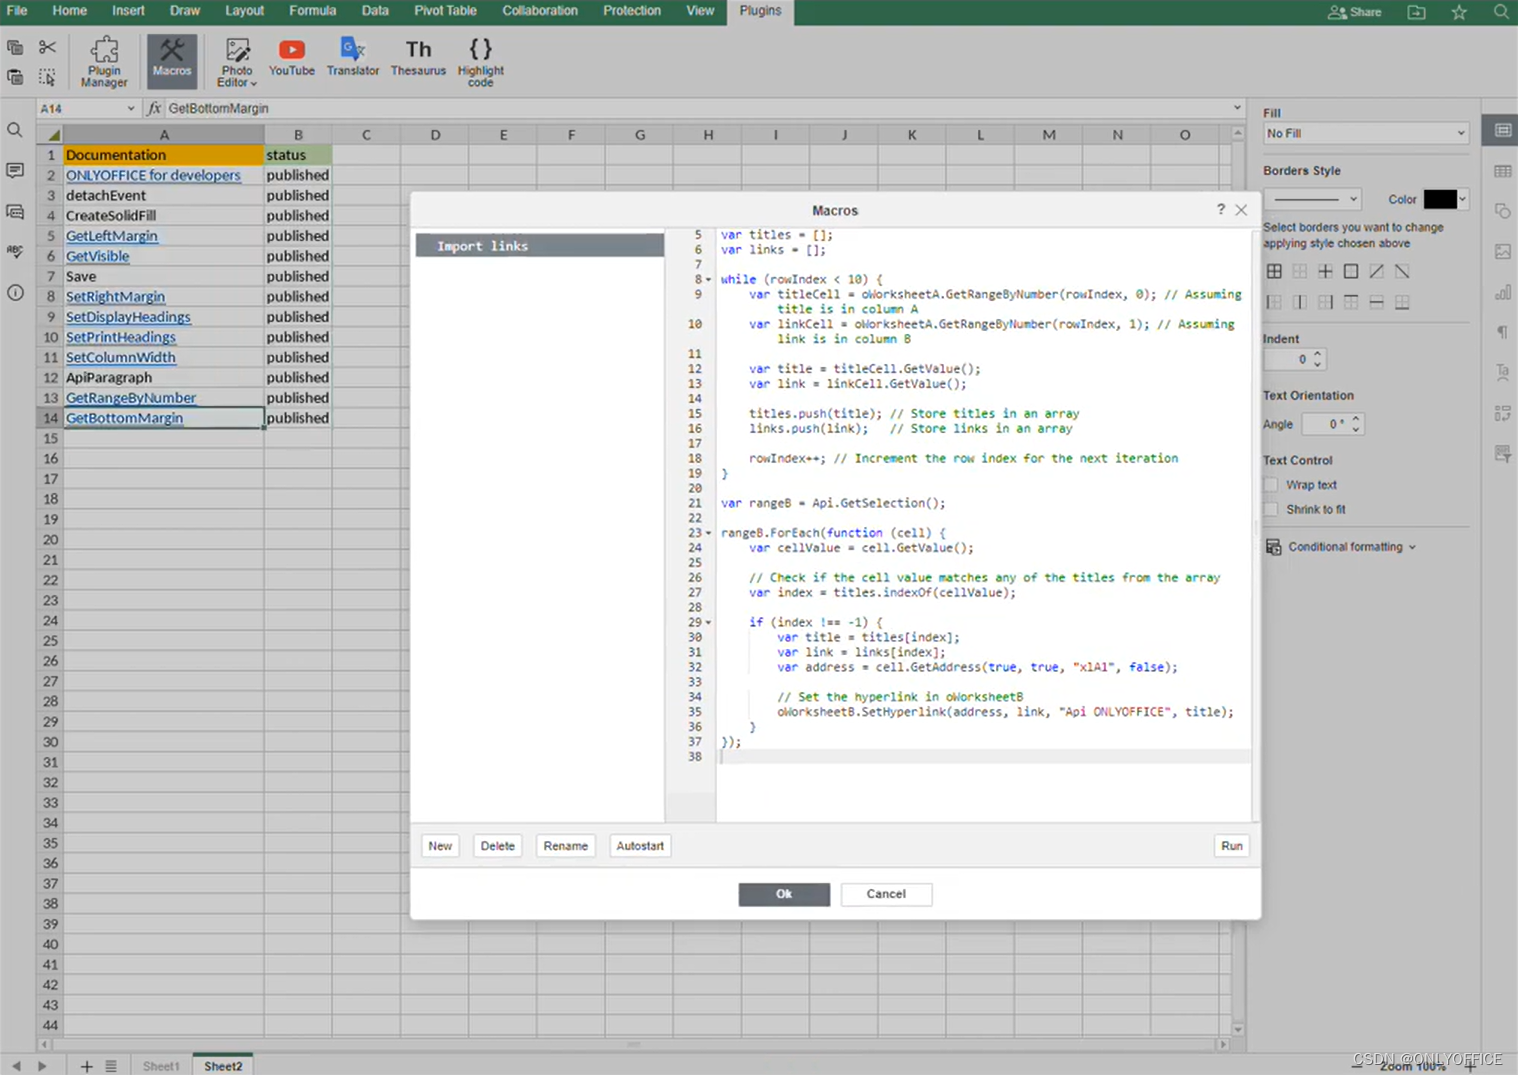Screen dimensions: 1518x1075
Task: Click the Macros dialog help question mark
Action: click(1220, 209)
